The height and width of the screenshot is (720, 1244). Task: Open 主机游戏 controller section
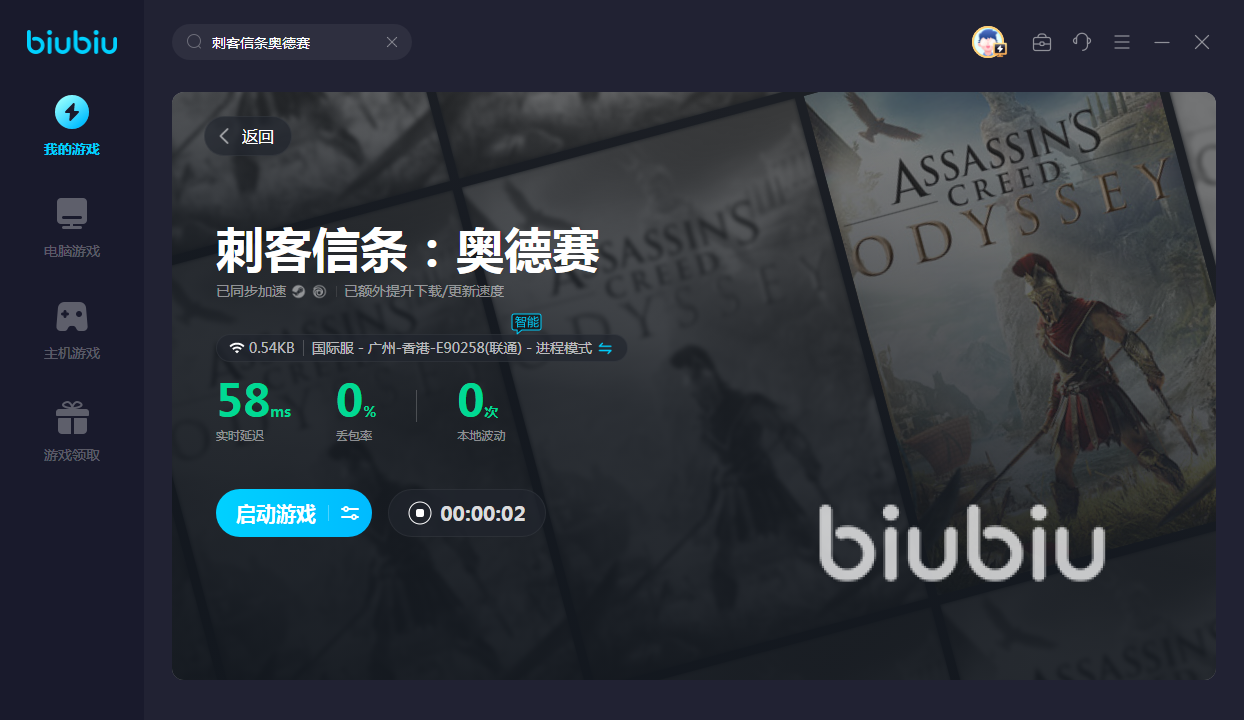(x=72, y=330)
